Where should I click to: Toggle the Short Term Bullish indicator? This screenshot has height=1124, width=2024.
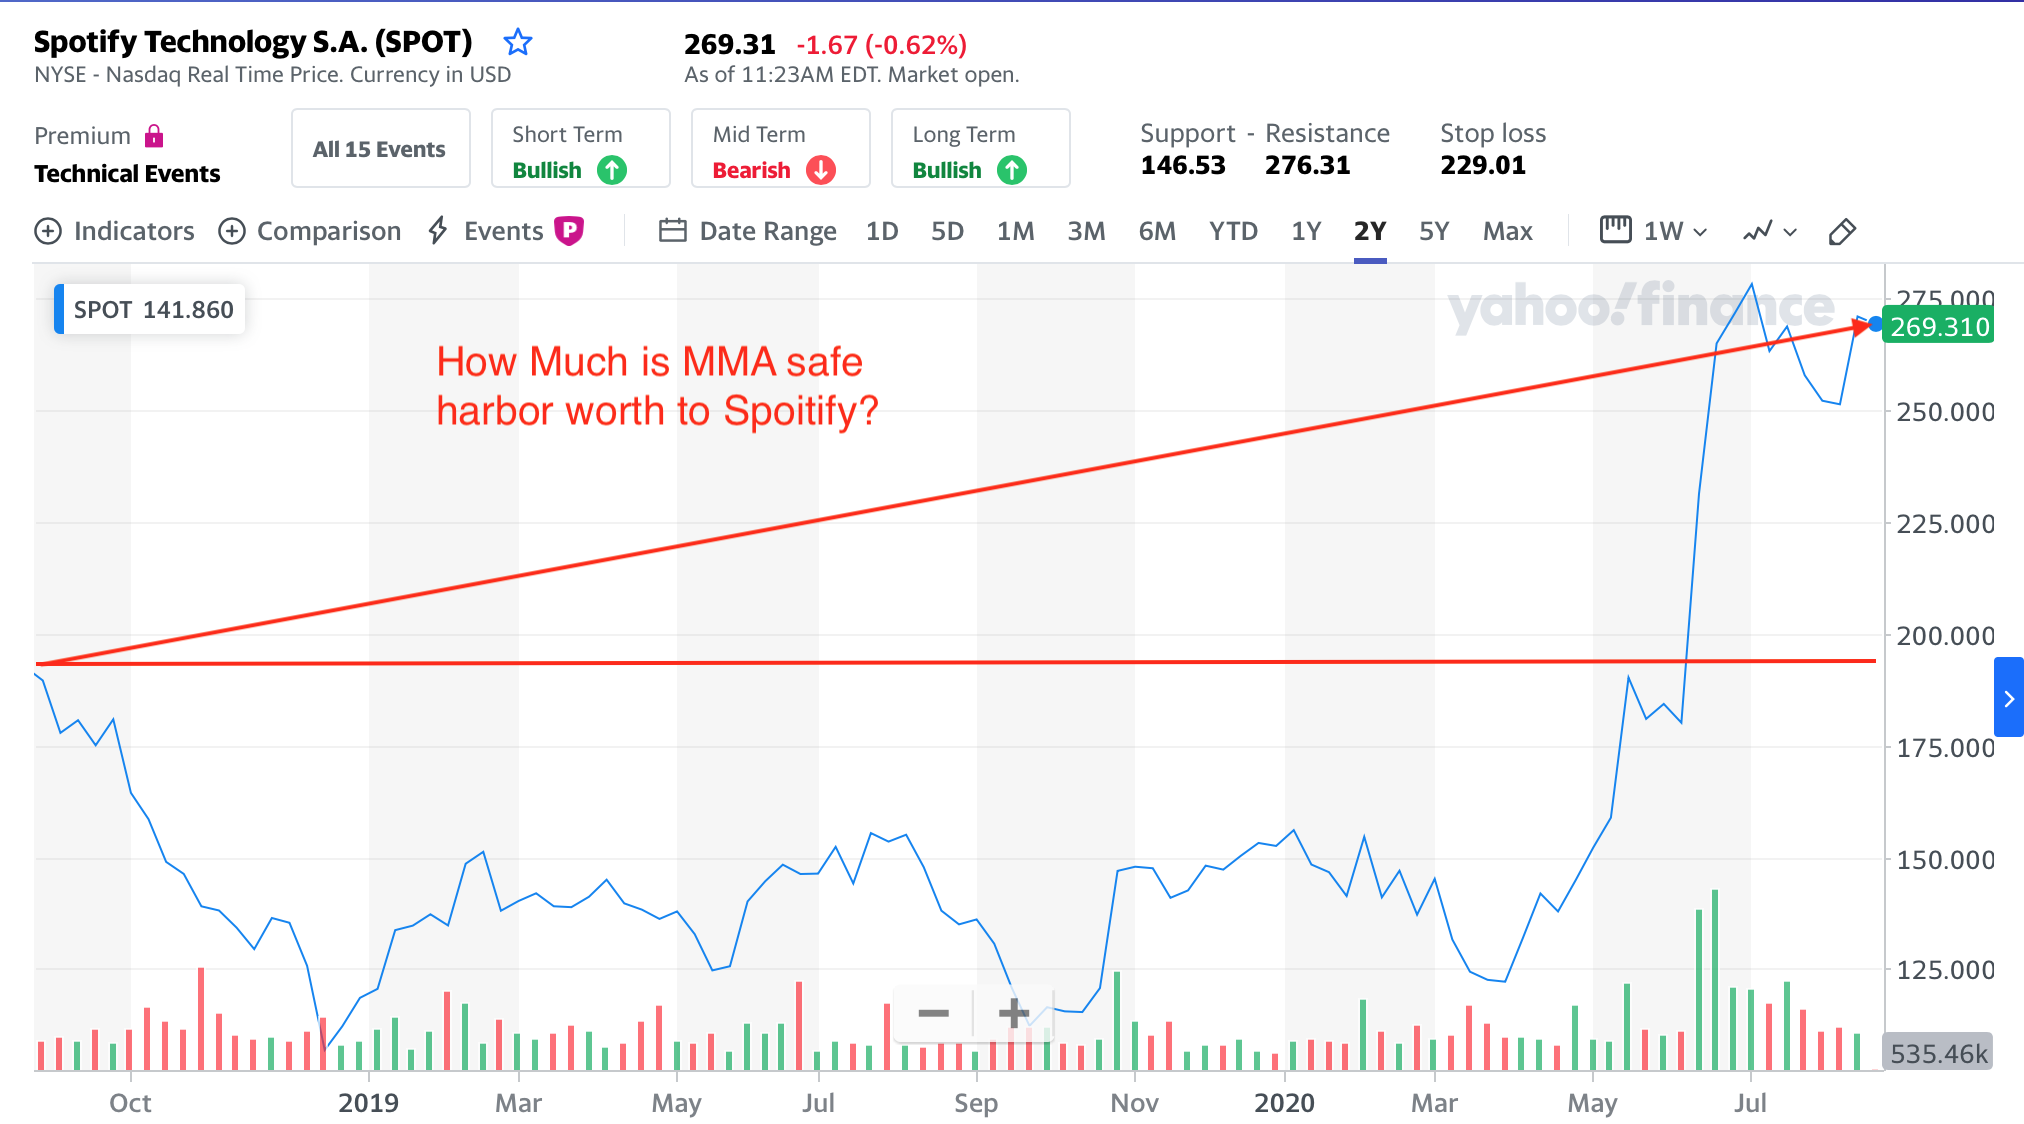coord(579,150)
